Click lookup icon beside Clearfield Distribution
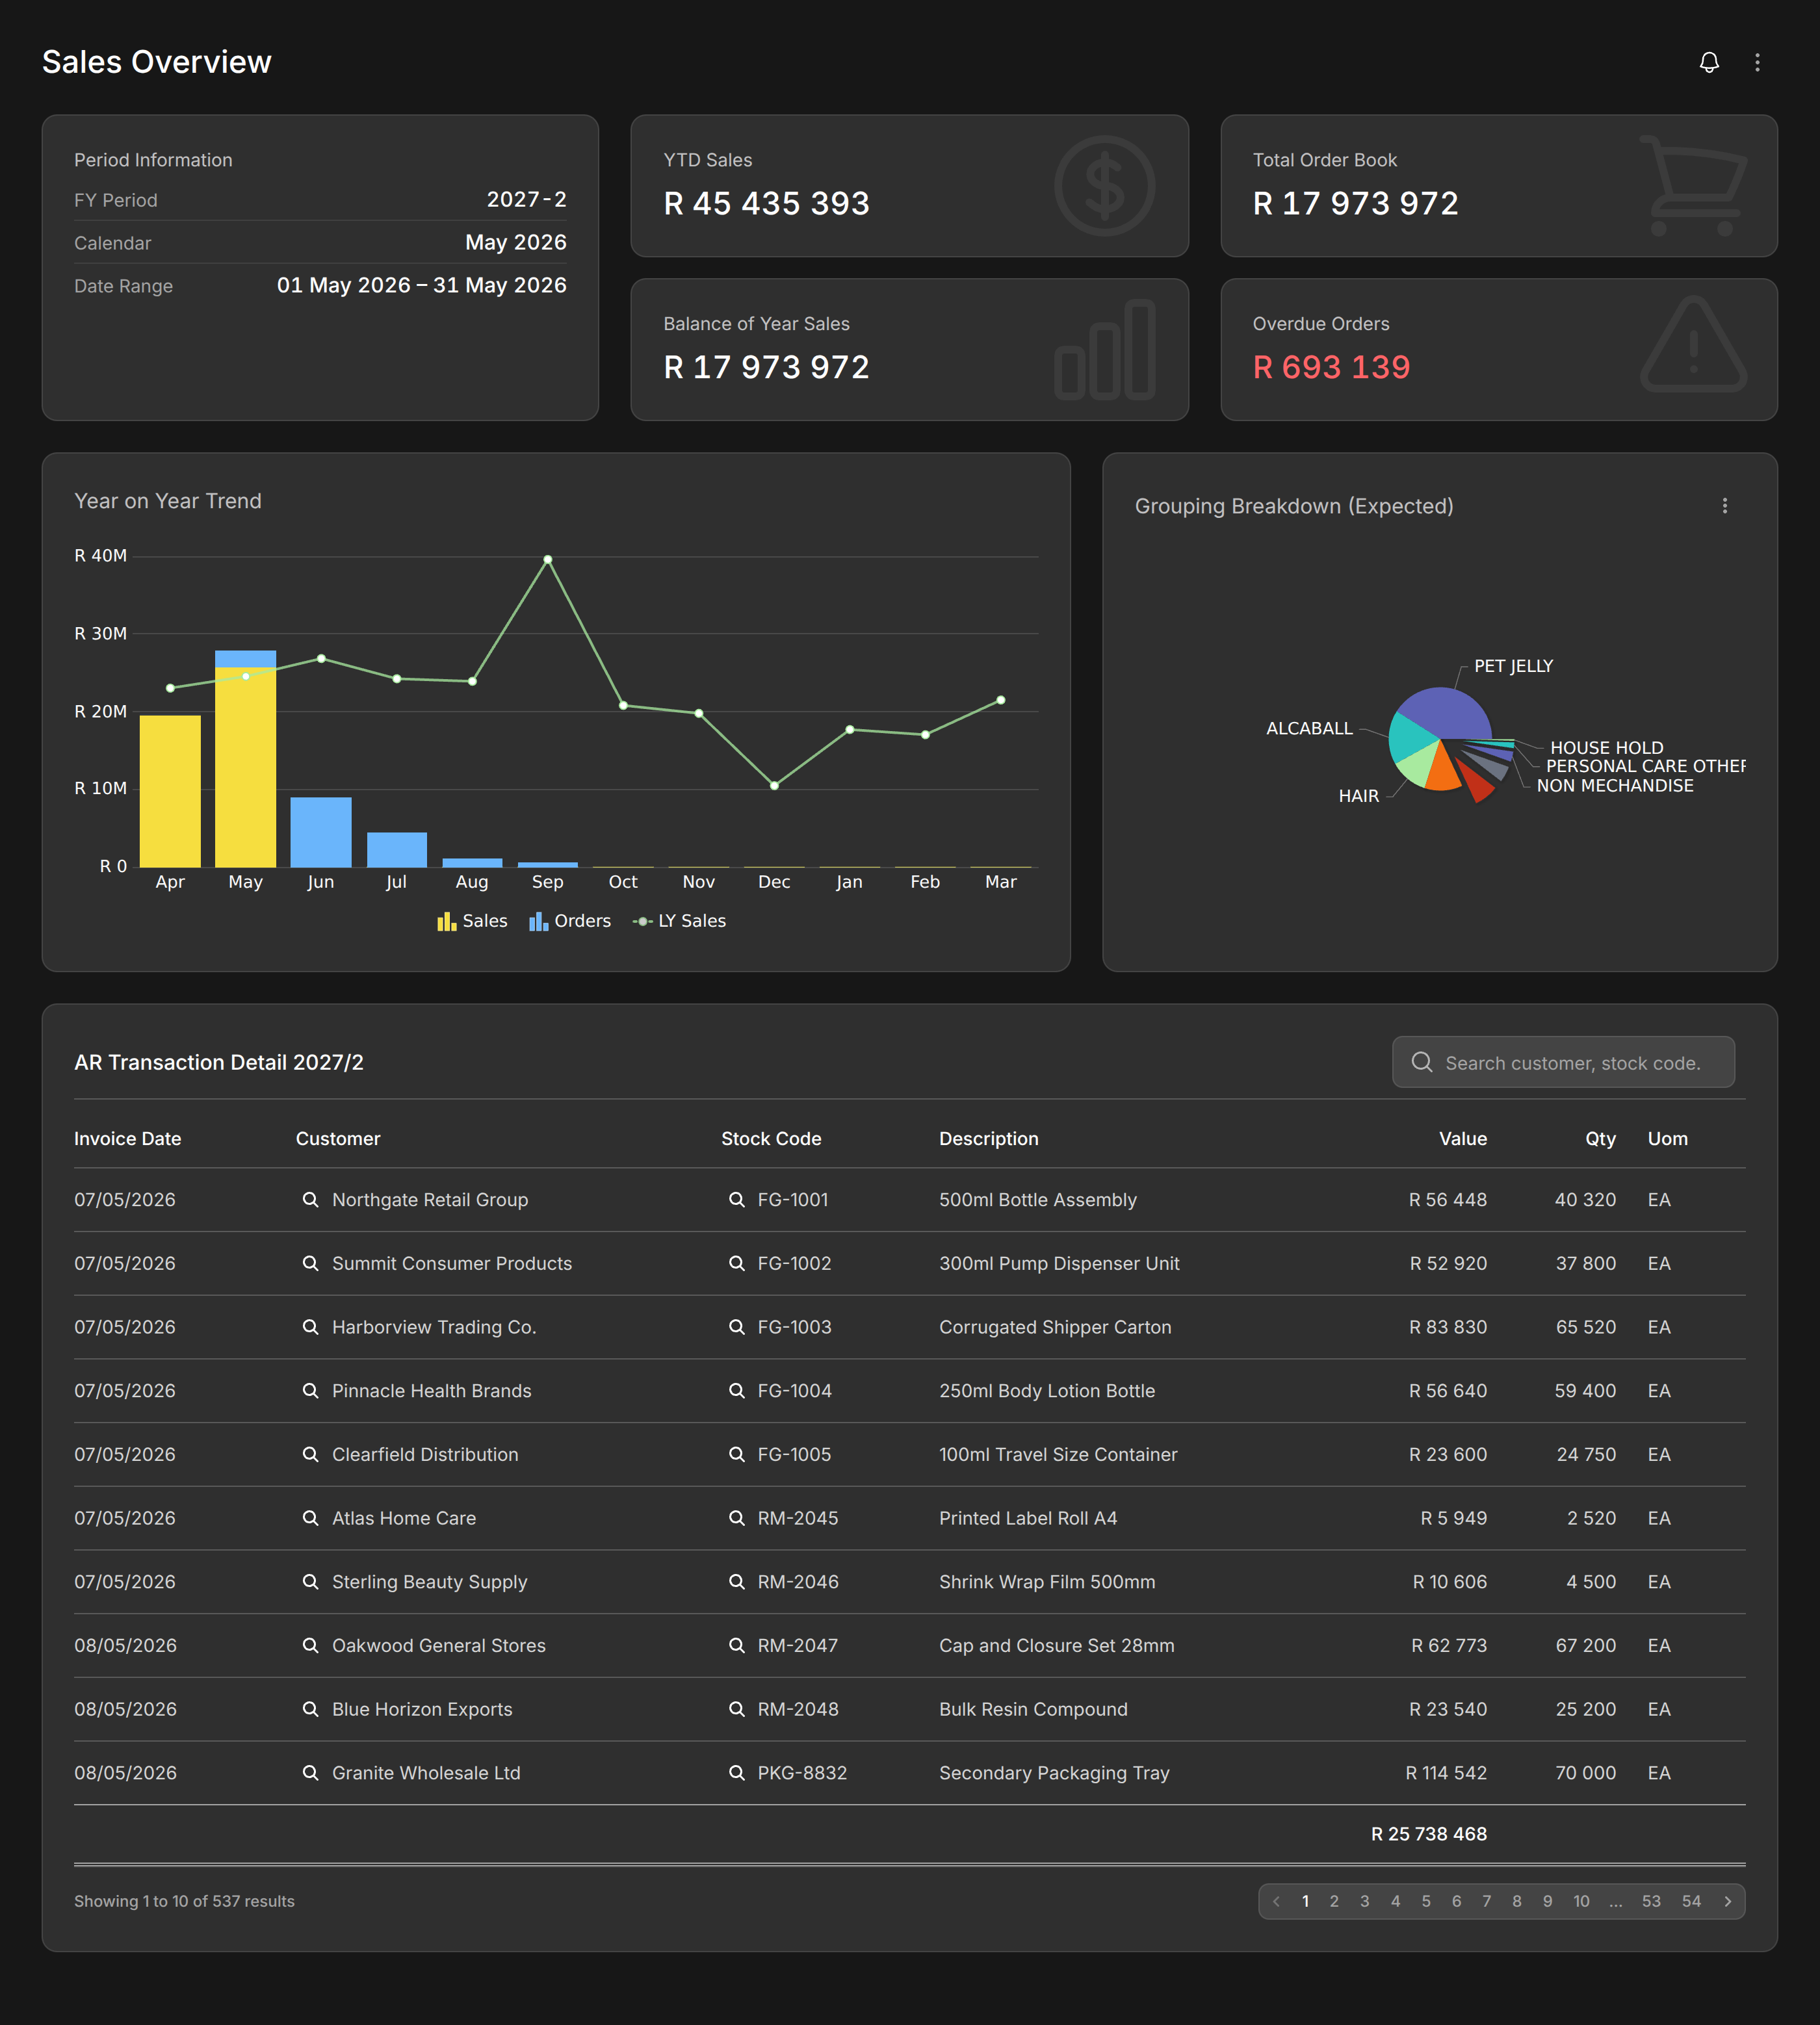1820x2025 pixels. point(310,1454)
